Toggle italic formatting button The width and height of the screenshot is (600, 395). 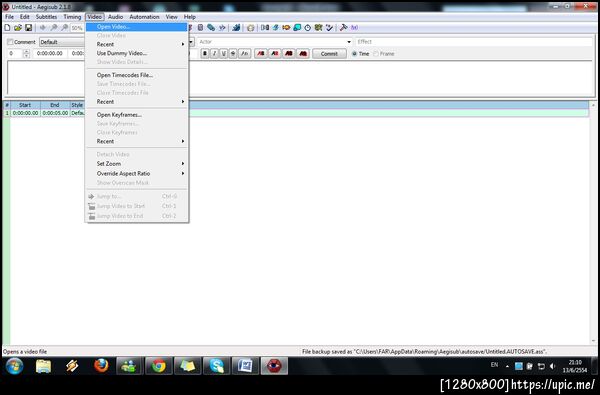(x=214, y=54)
